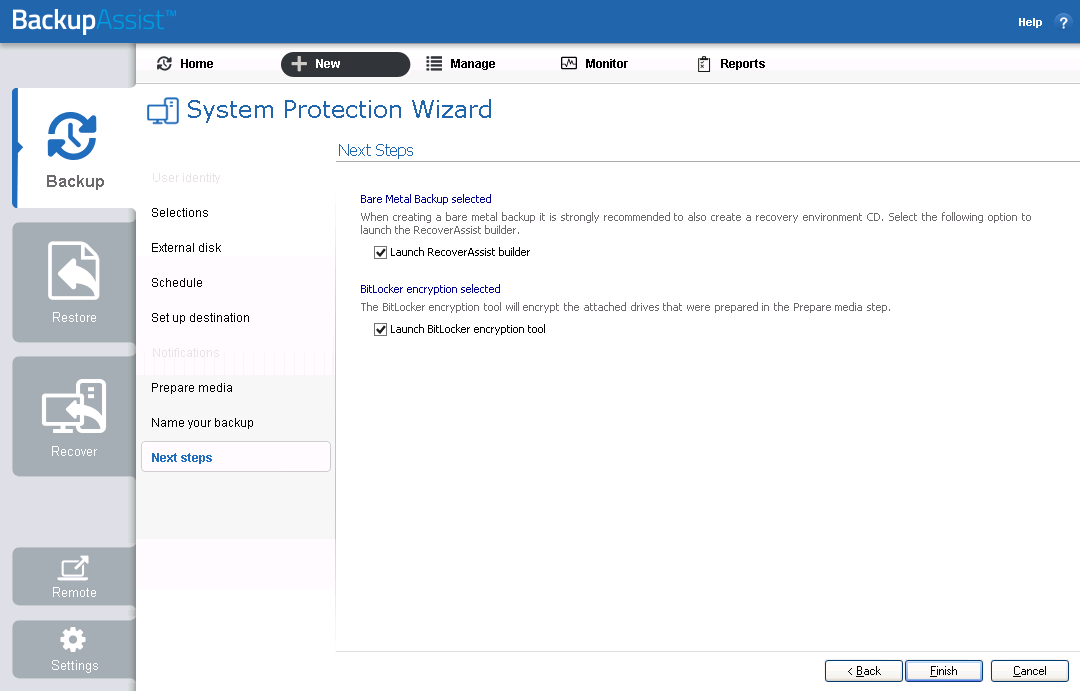1080x692 pixels.
Task: Click the Backup label in sidebar
Action: click(x=75, y=181)
